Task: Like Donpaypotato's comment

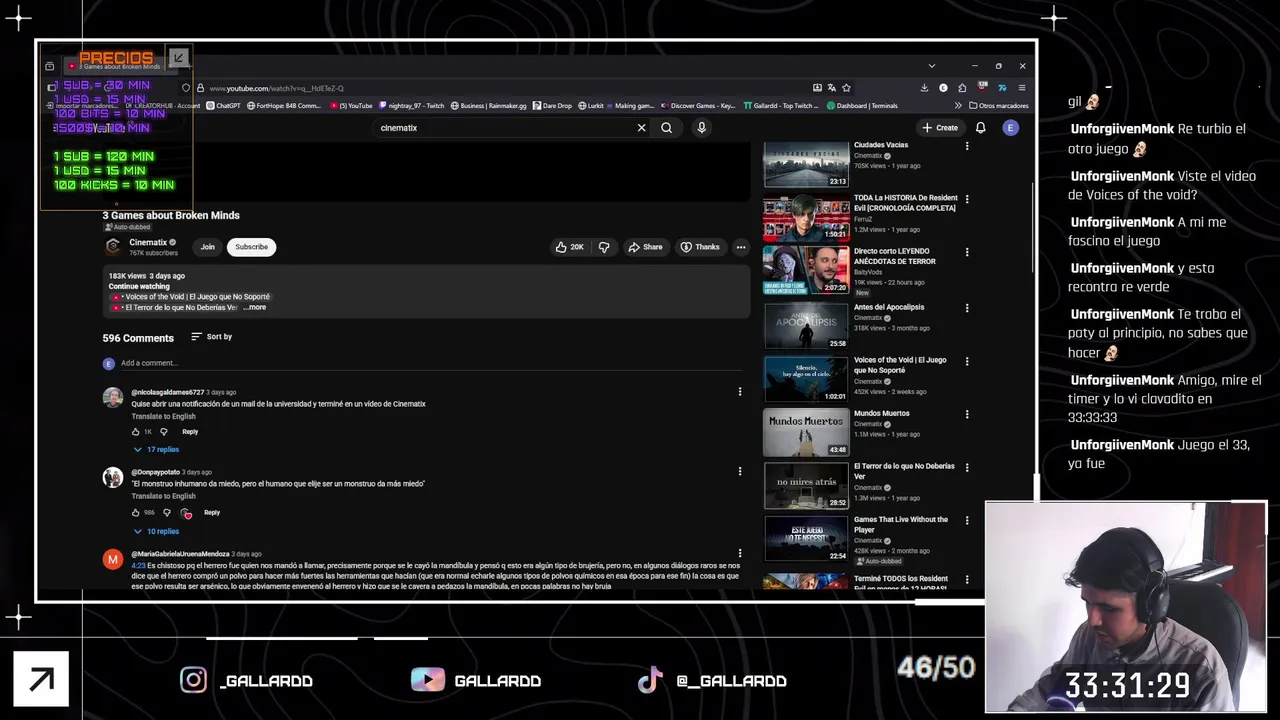Action: point(136,513)
